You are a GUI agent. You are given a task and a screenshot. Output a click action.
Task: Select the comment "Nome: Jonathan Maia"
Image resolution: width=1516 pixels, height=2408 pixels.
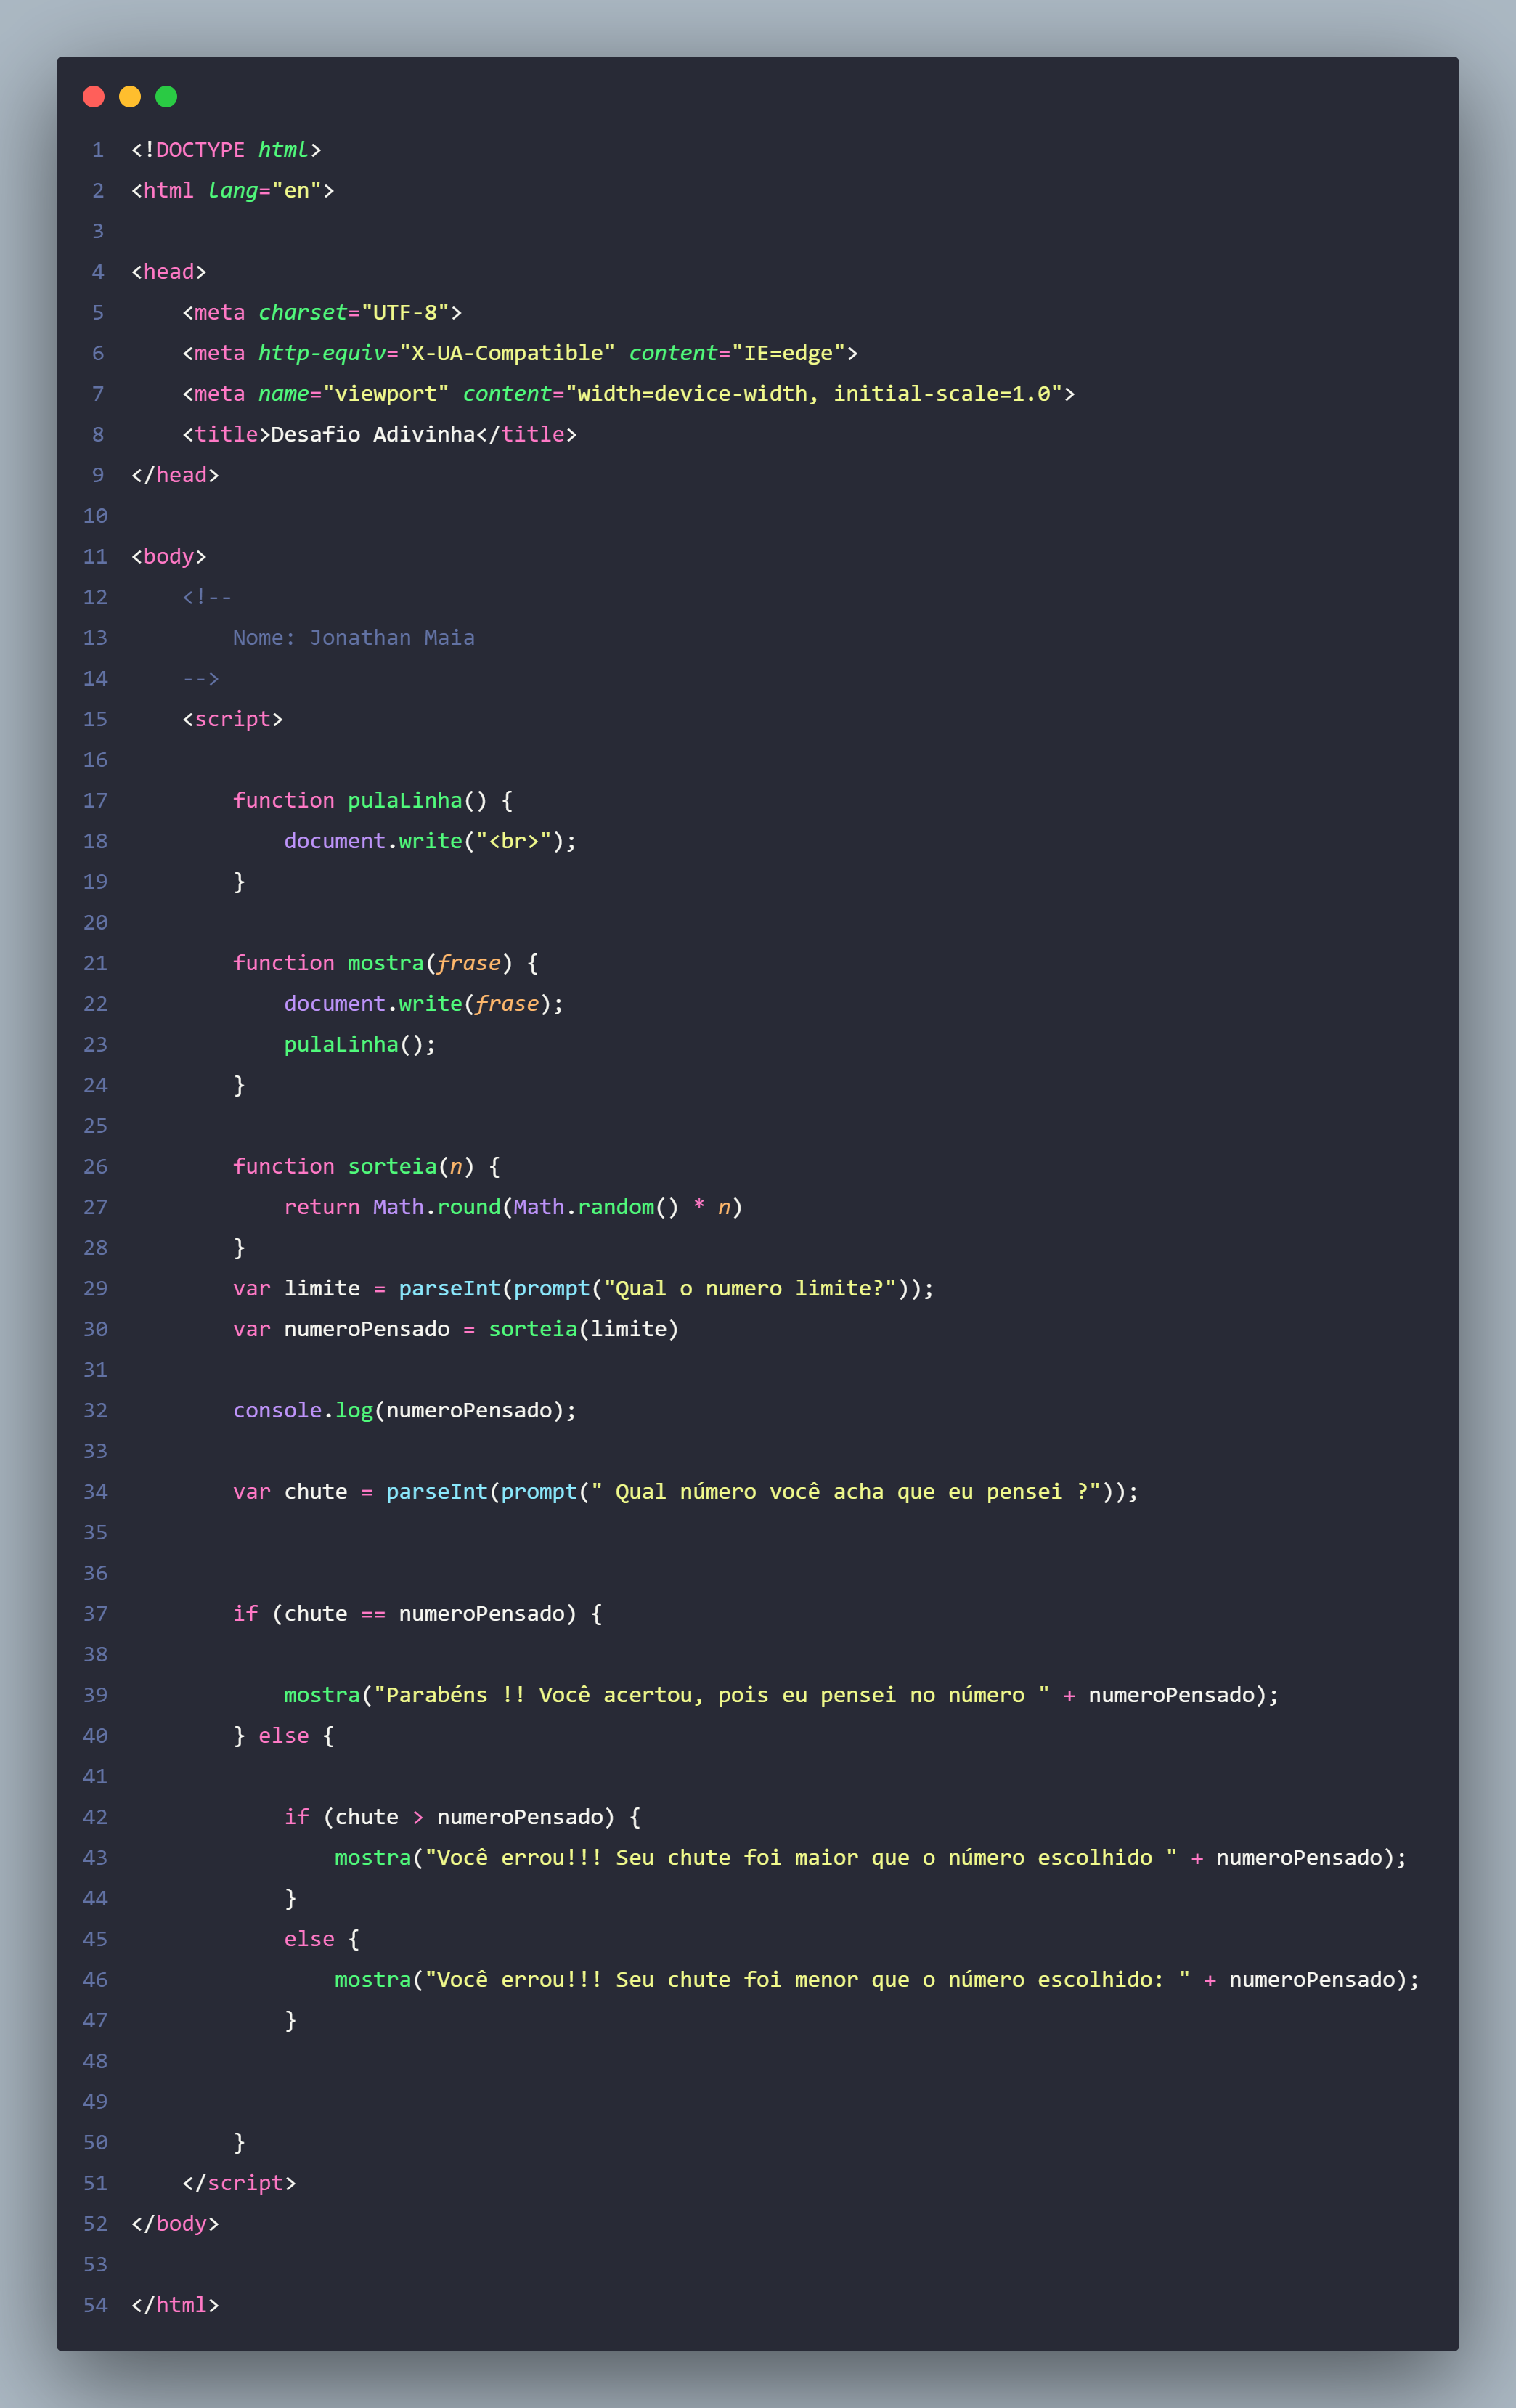tap(354, 638)
